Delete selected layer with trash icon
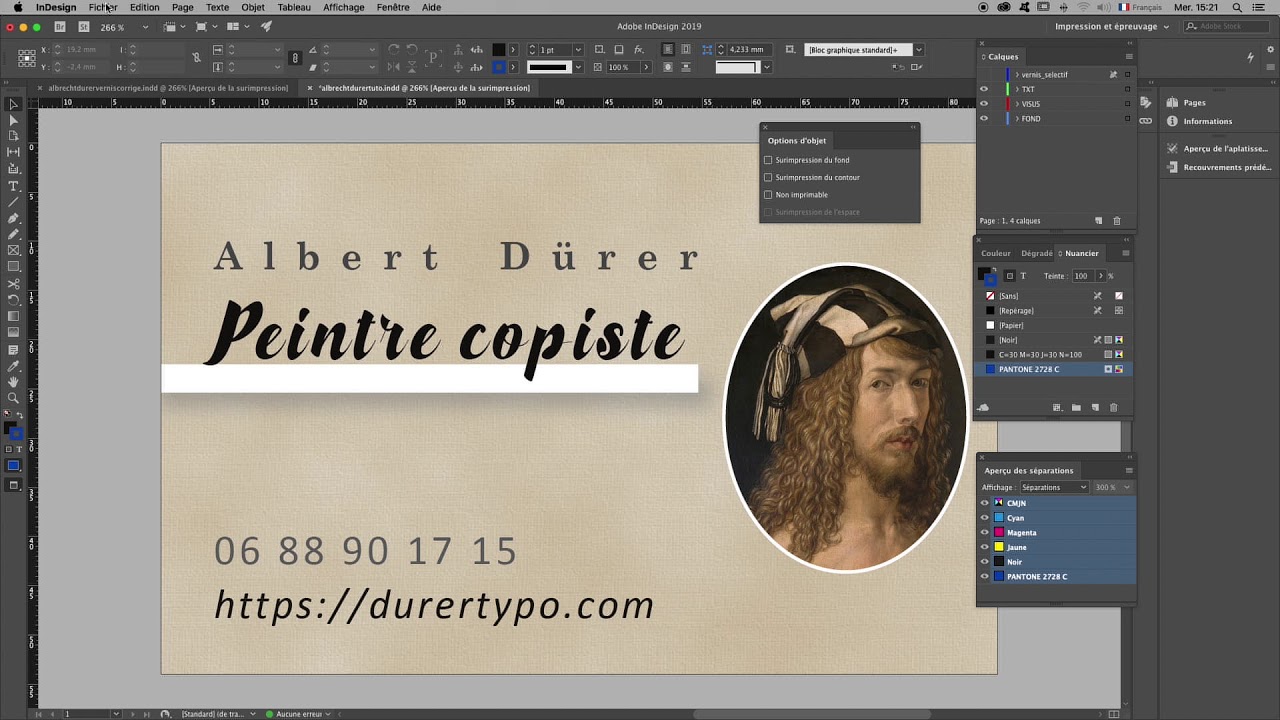Screen dimensions: 1280x720 tap(1117, 221)
